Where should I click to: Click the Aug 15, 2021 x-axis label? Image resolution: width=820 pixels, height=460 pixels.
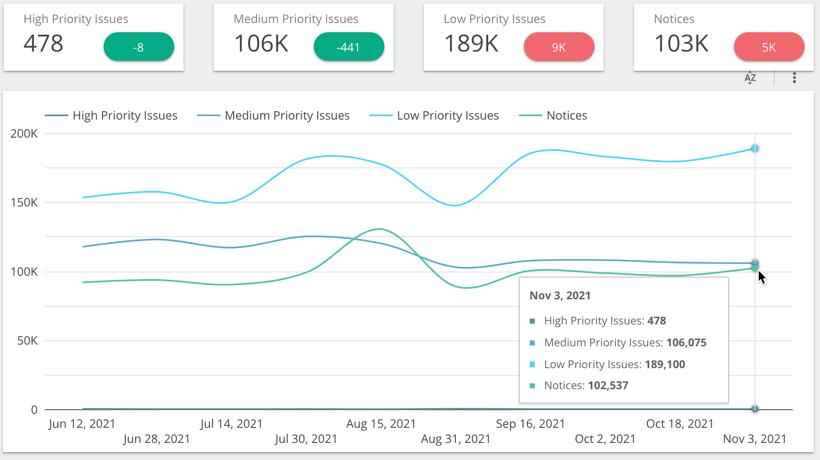(380, 424)
